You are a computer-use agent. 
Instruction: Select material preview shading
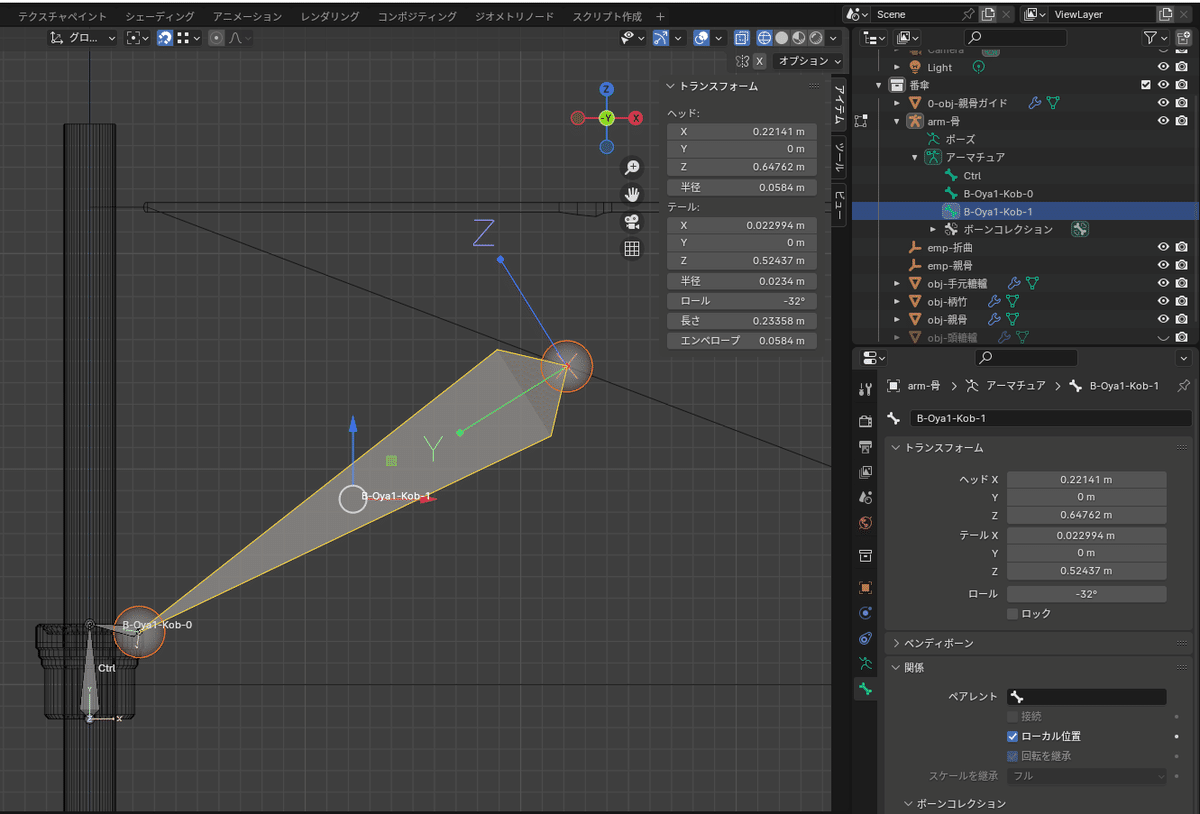pyautogui.click(x=799, y=38)
